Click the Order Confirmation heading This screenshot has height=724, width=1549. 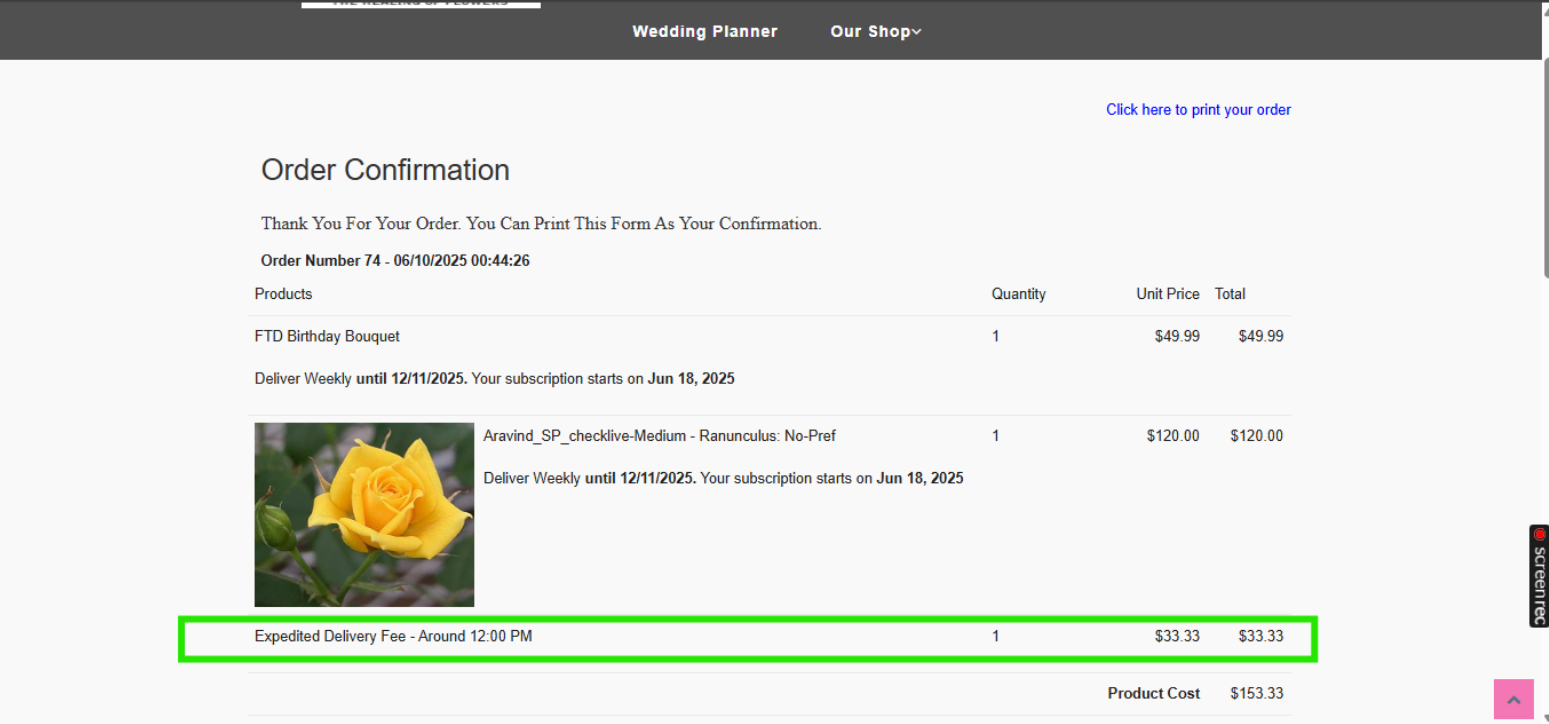pos(385,170)
